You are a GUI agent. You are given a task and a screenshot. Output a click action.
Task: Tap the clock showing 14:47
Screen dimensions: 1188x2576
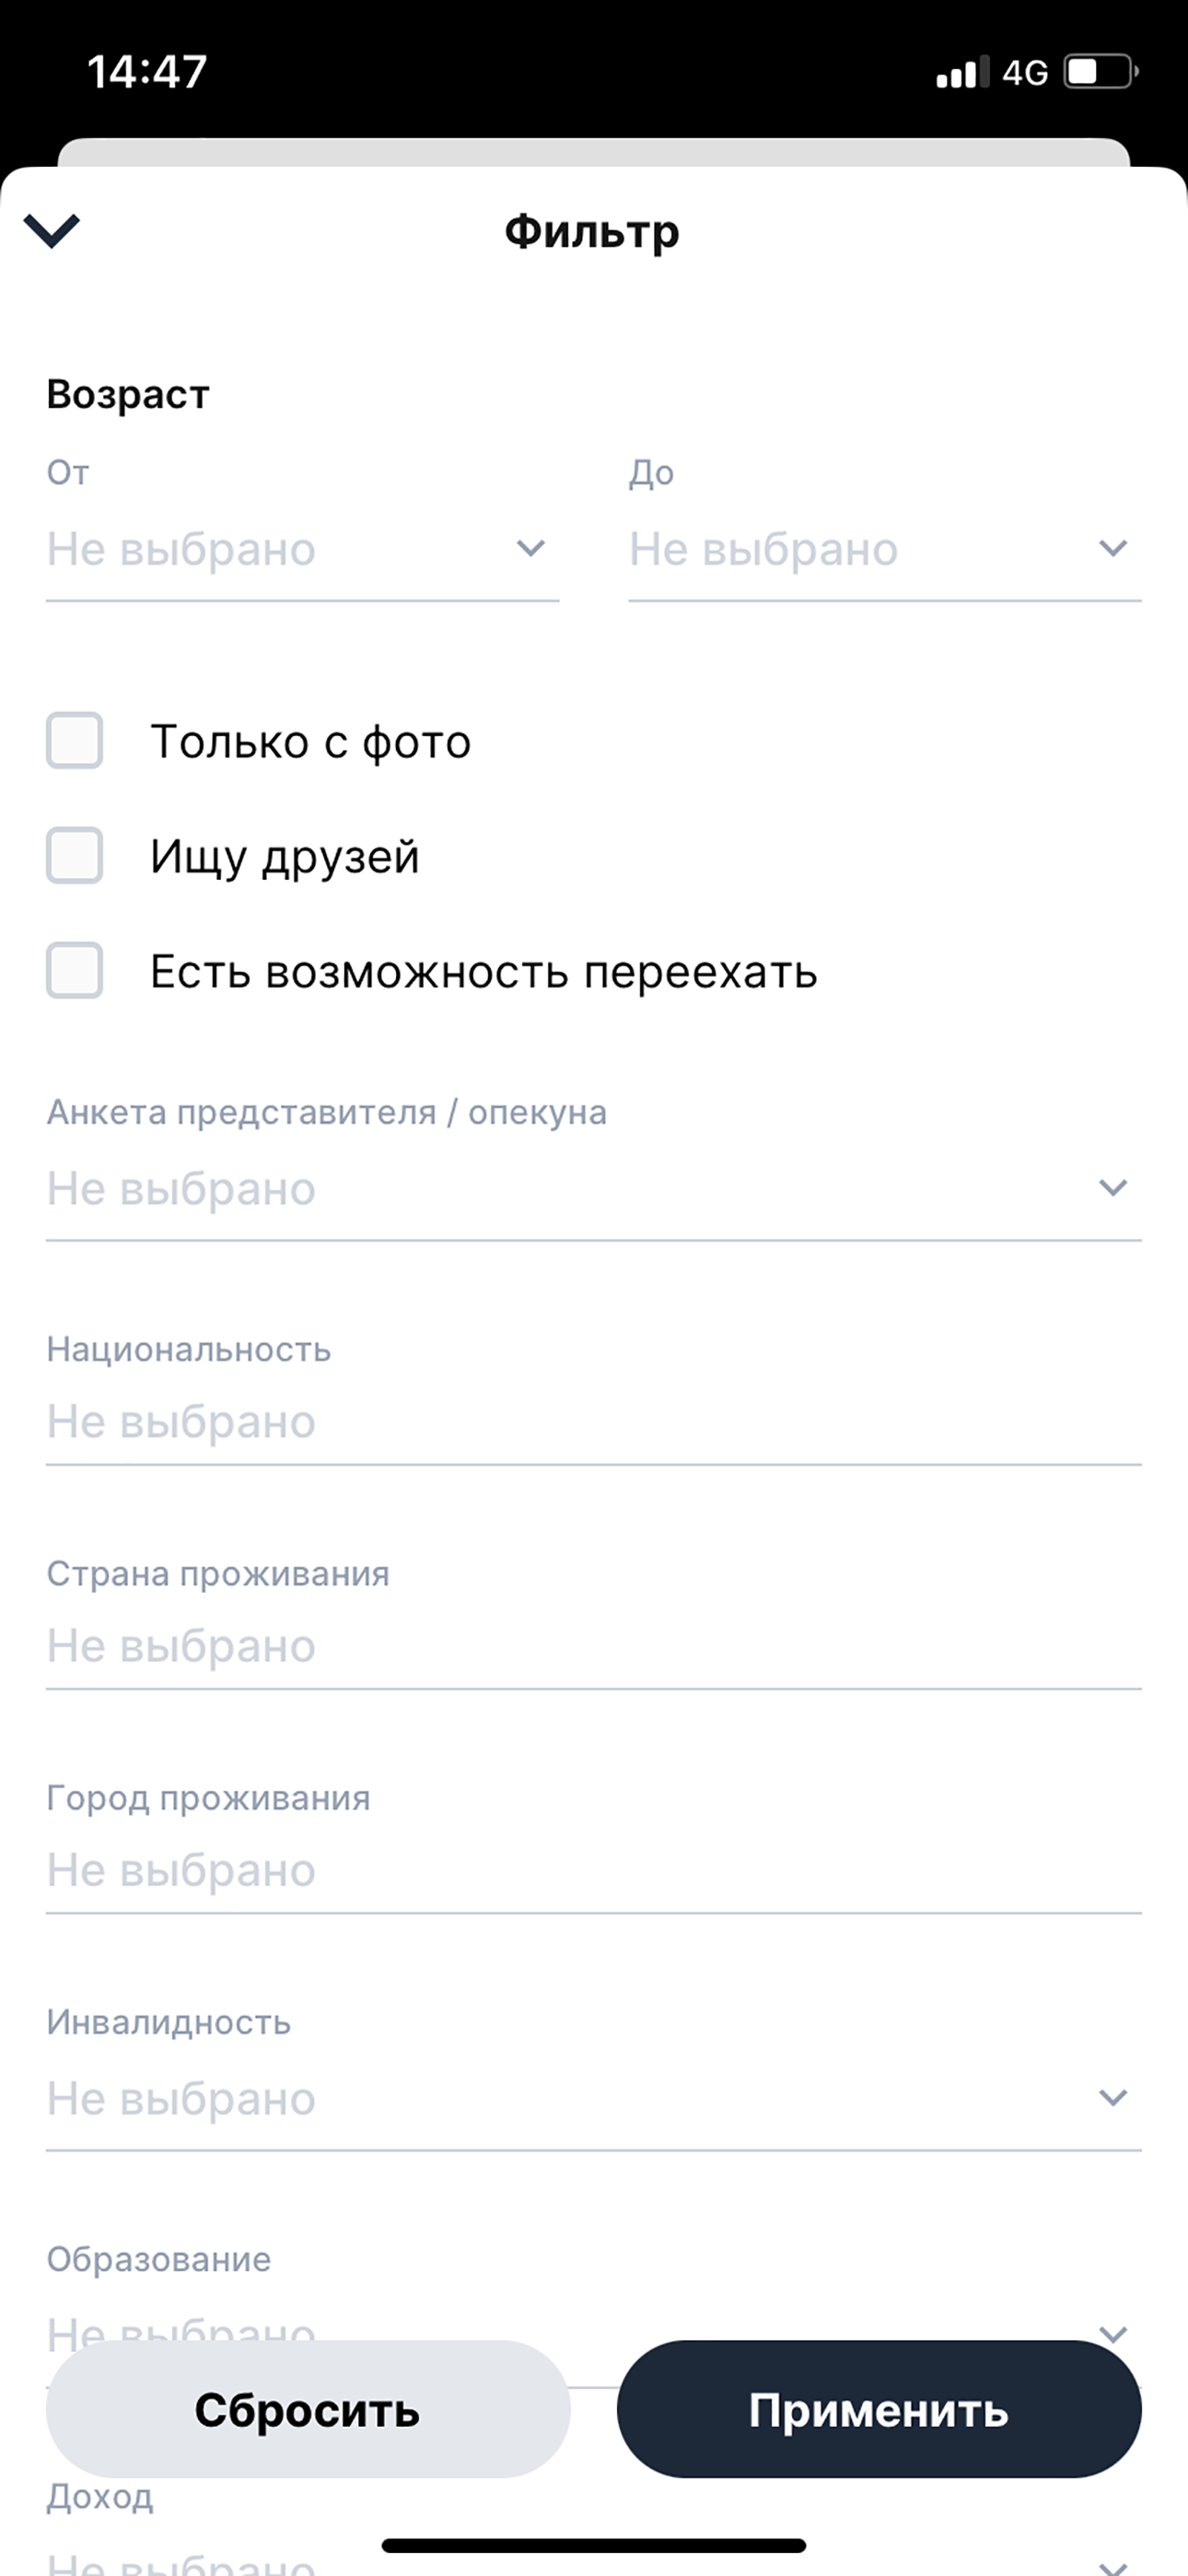[x=147, y=72]
